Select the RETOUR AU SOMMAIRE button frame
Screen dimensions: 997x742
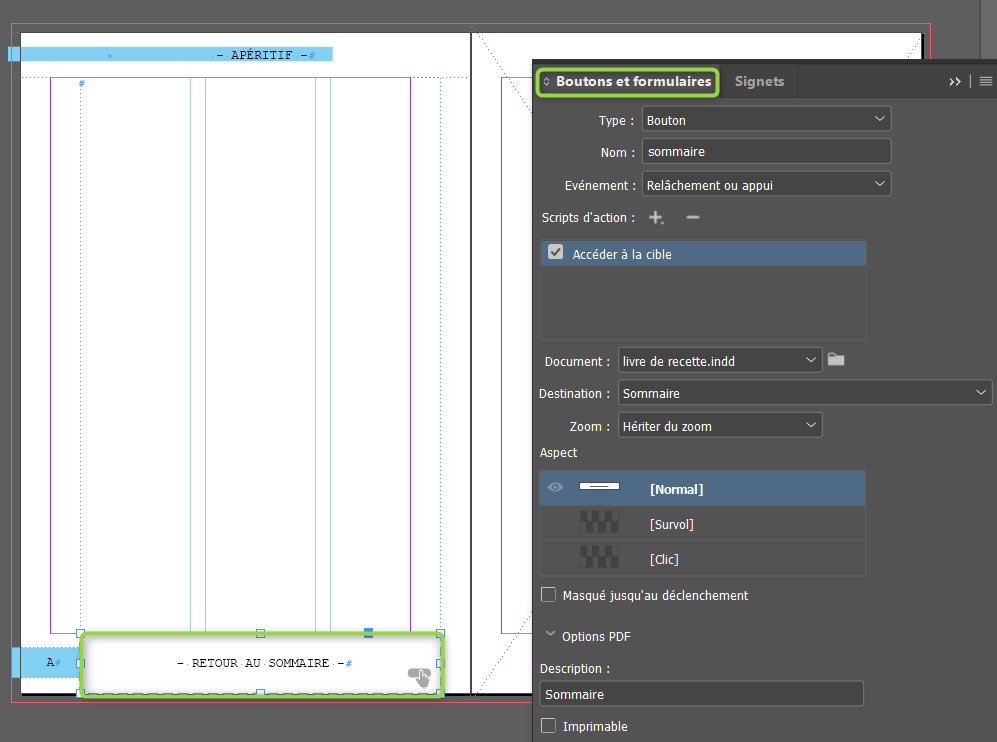[261, 663]
